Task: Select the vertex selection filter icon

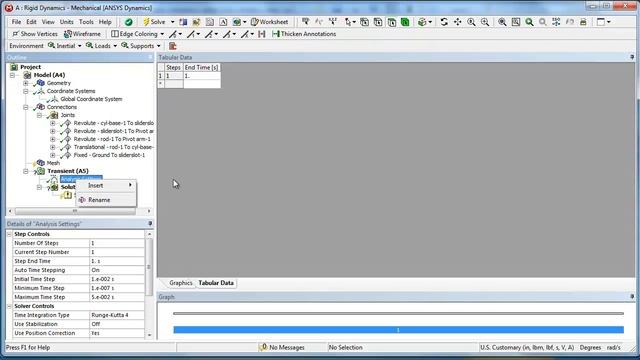Action: [x=364, y=22]
